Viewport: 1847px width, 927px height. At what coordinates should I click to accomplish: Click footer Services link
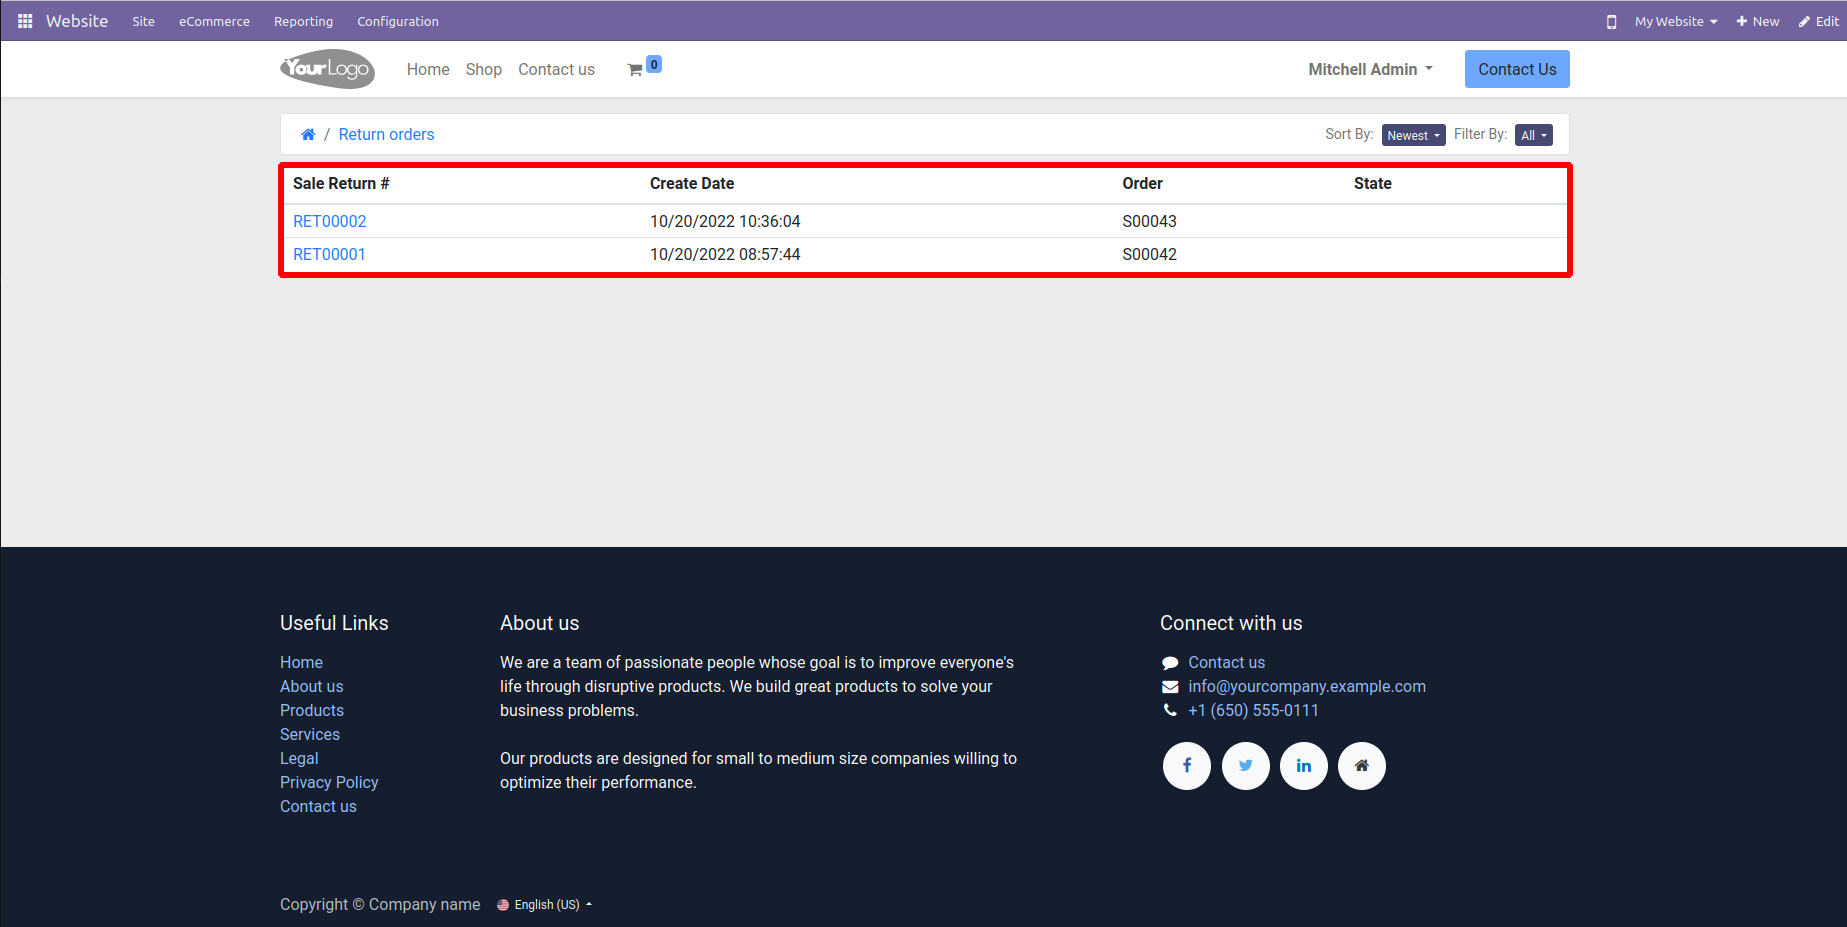click(310, 734)
